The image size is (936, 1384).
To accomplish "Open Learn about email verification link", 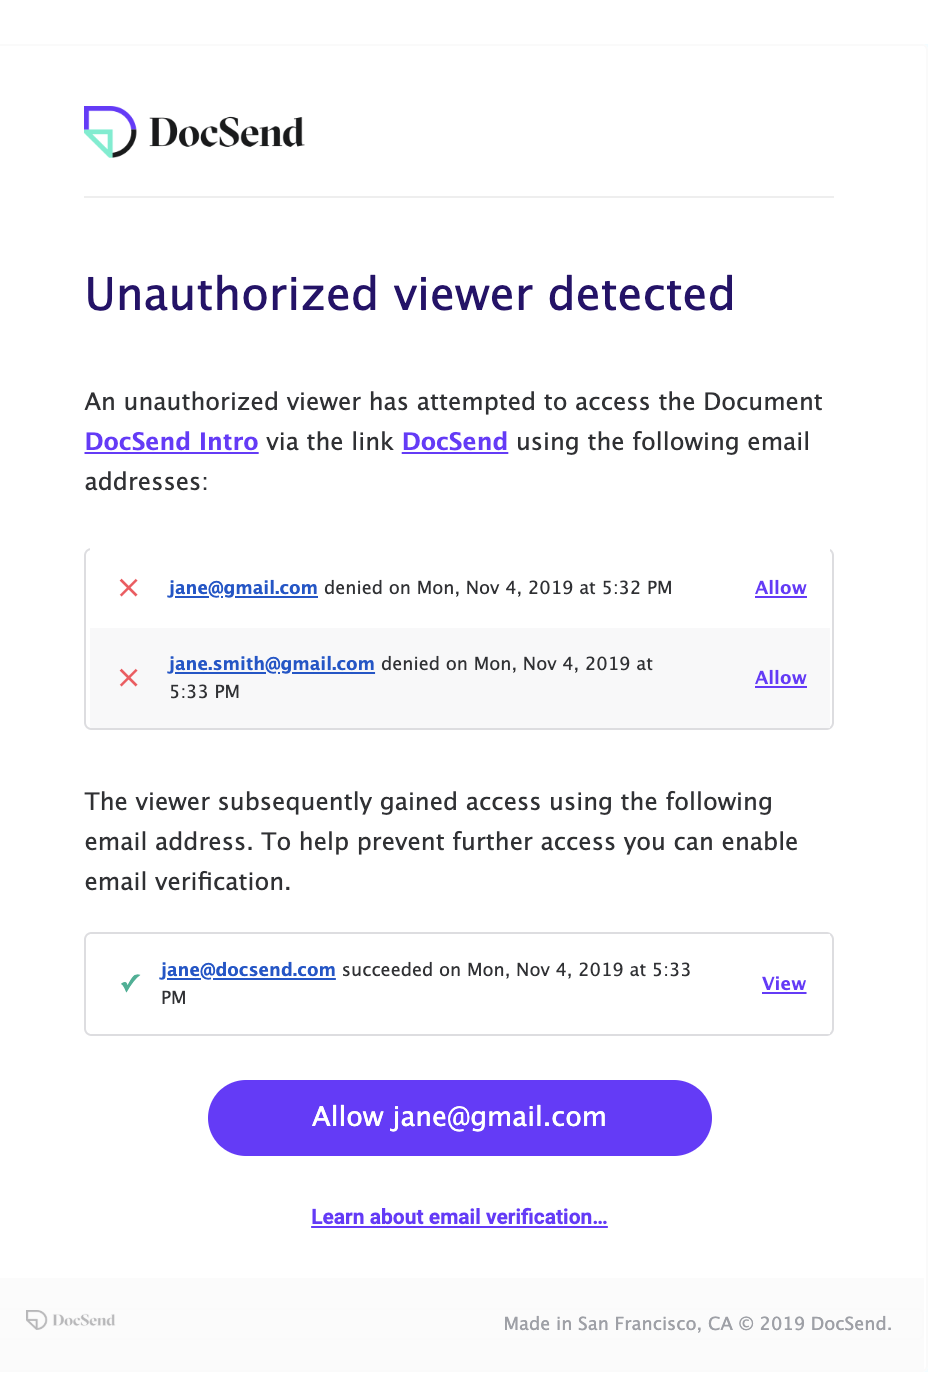I will [x=459, y=1217].
